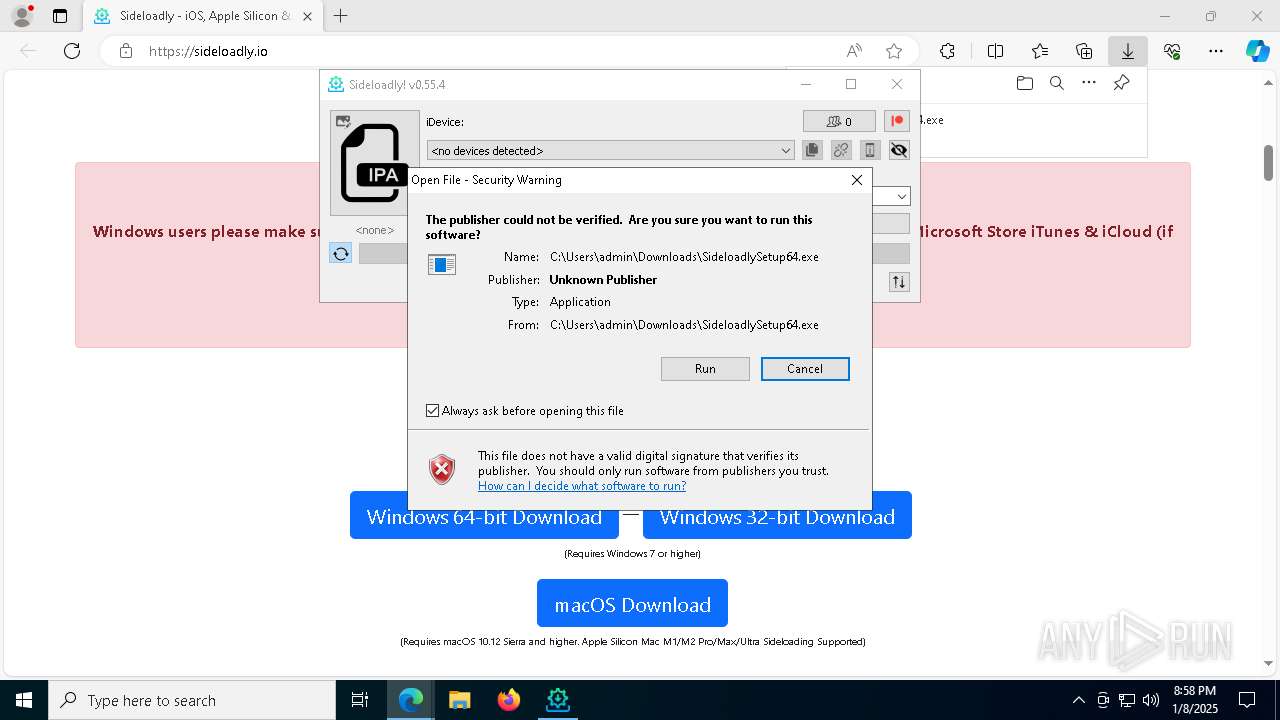Screen dimensions: 1280x720
Task: Show hidden system tray icons
Action: [1078, 700]
